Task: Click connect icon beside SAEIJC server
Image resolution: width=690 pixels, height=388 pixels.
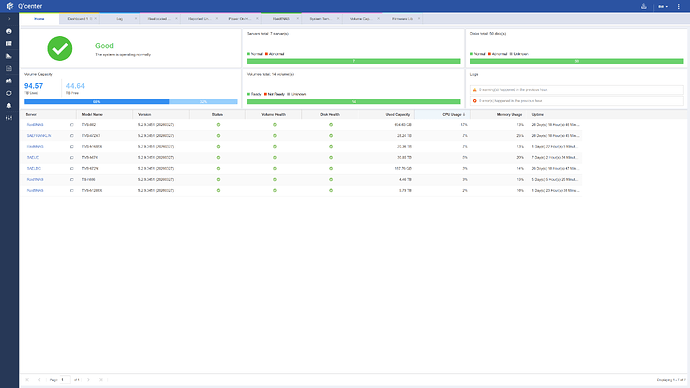Action: point(72,157)
